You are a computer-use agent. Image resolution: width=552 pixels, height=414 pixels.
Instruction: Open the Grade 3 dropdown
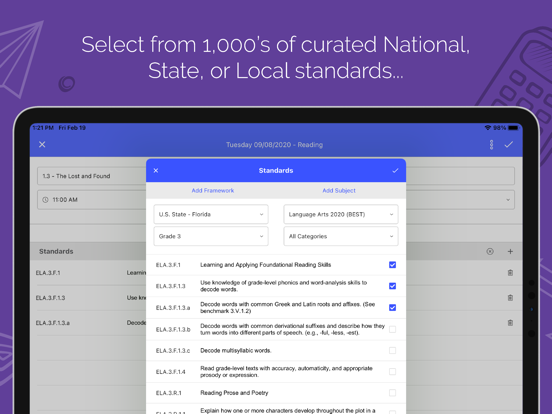click(x=211, y=236)
